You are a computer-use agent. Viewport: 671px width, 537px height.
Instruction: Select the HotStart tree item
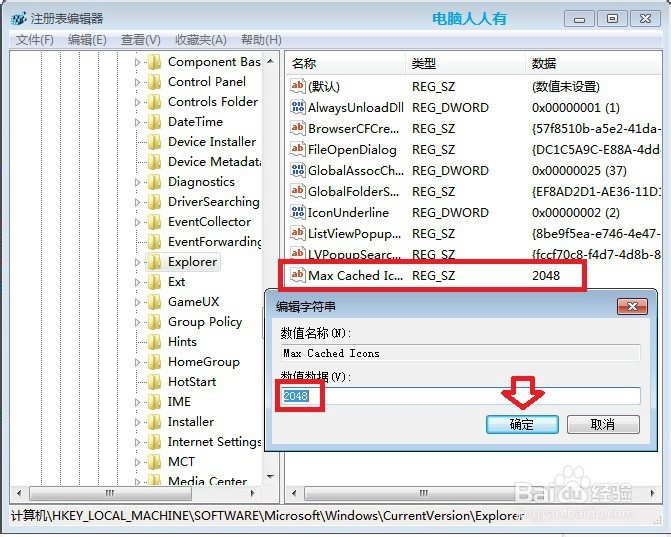point(192,382)
